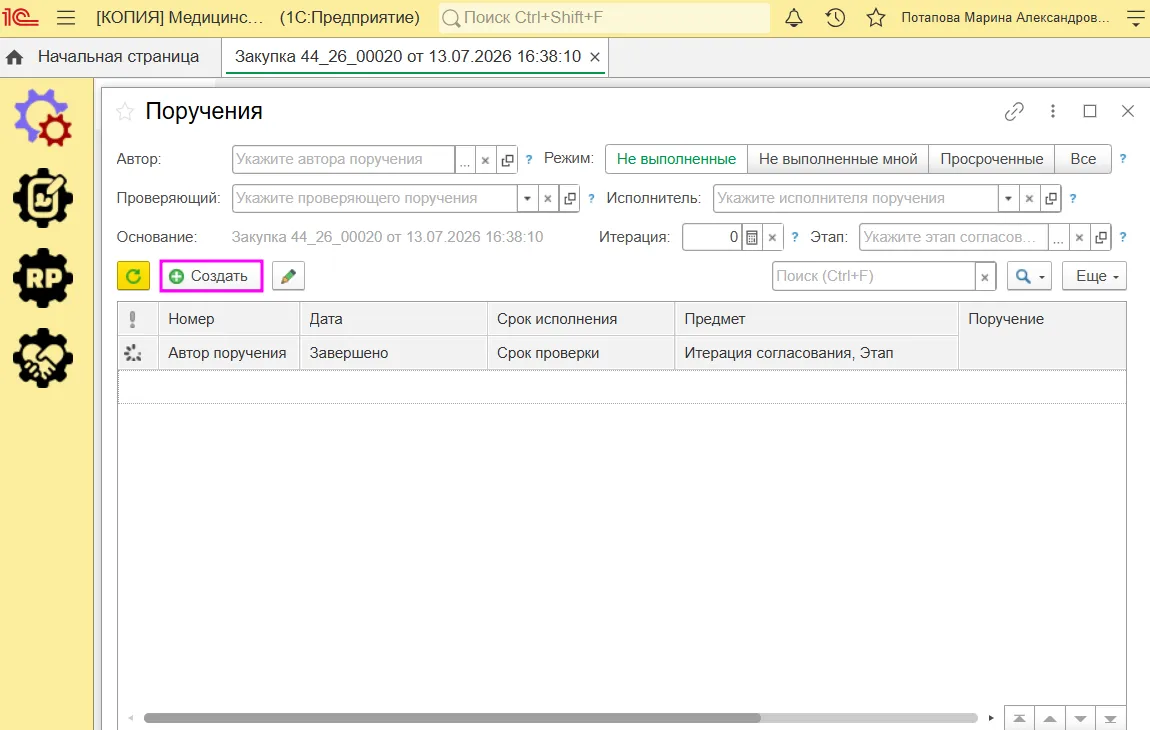1150x730 pixels.
Task: Move up one row arrow button
Action: pyautogui.click(x=1050, y=718)
